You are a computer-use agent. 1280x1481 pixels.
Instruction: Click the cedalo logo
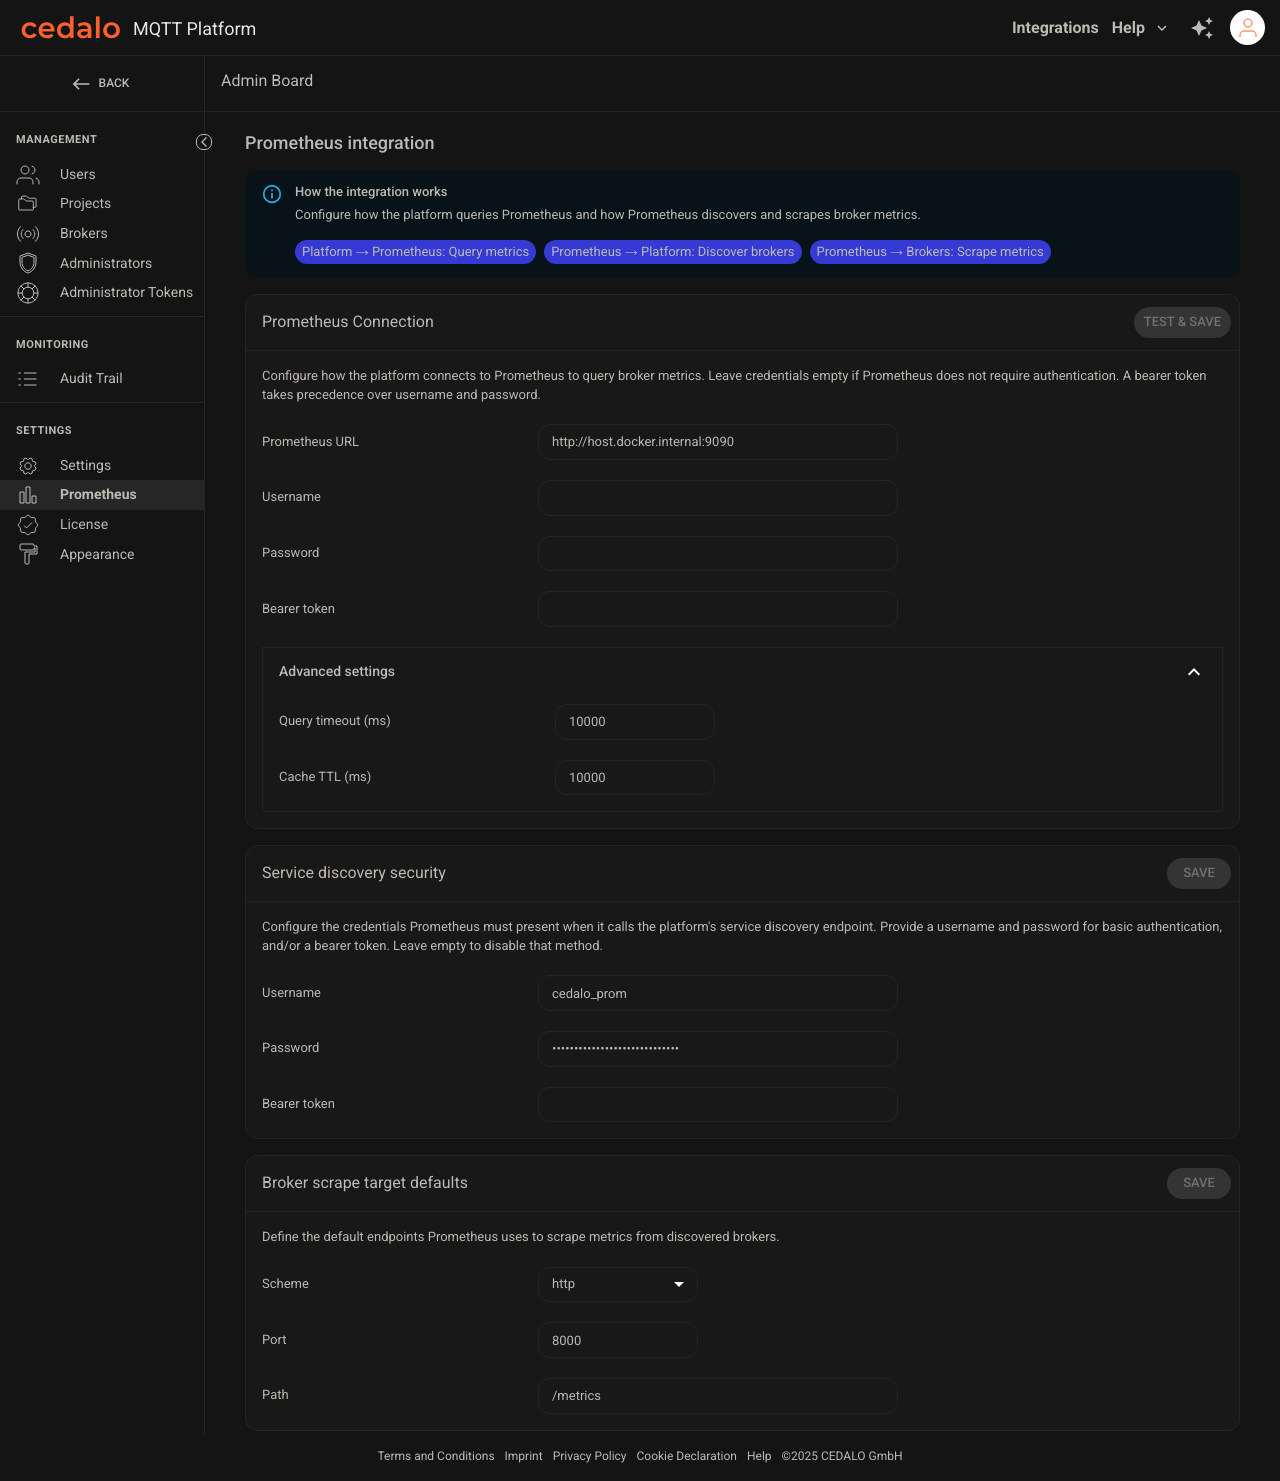[x=70, y=28]
